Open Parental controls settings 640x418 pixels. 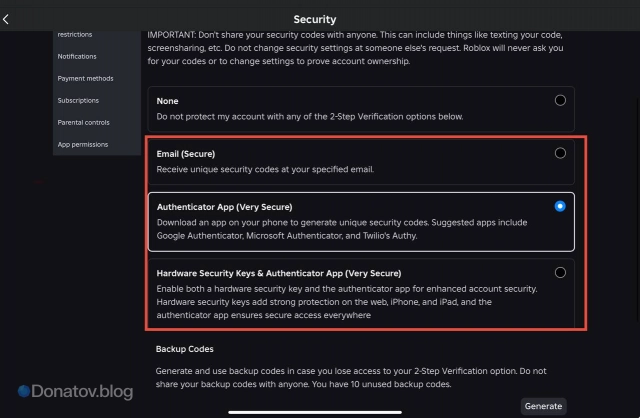(x=84, y=122)
